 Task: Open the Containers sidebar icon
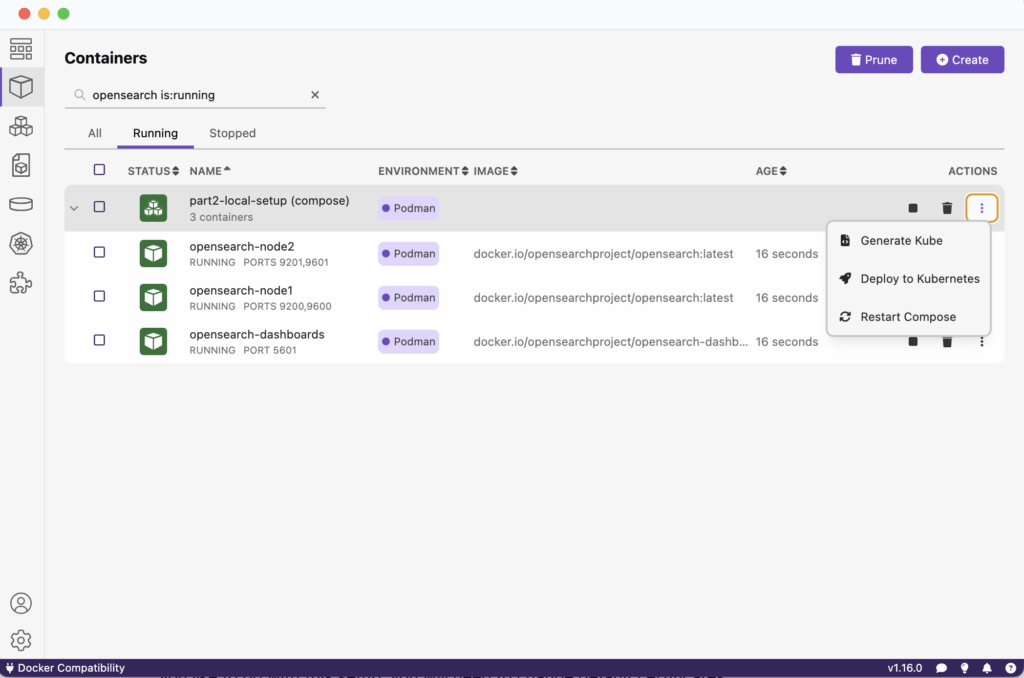(x=21, y=87)
